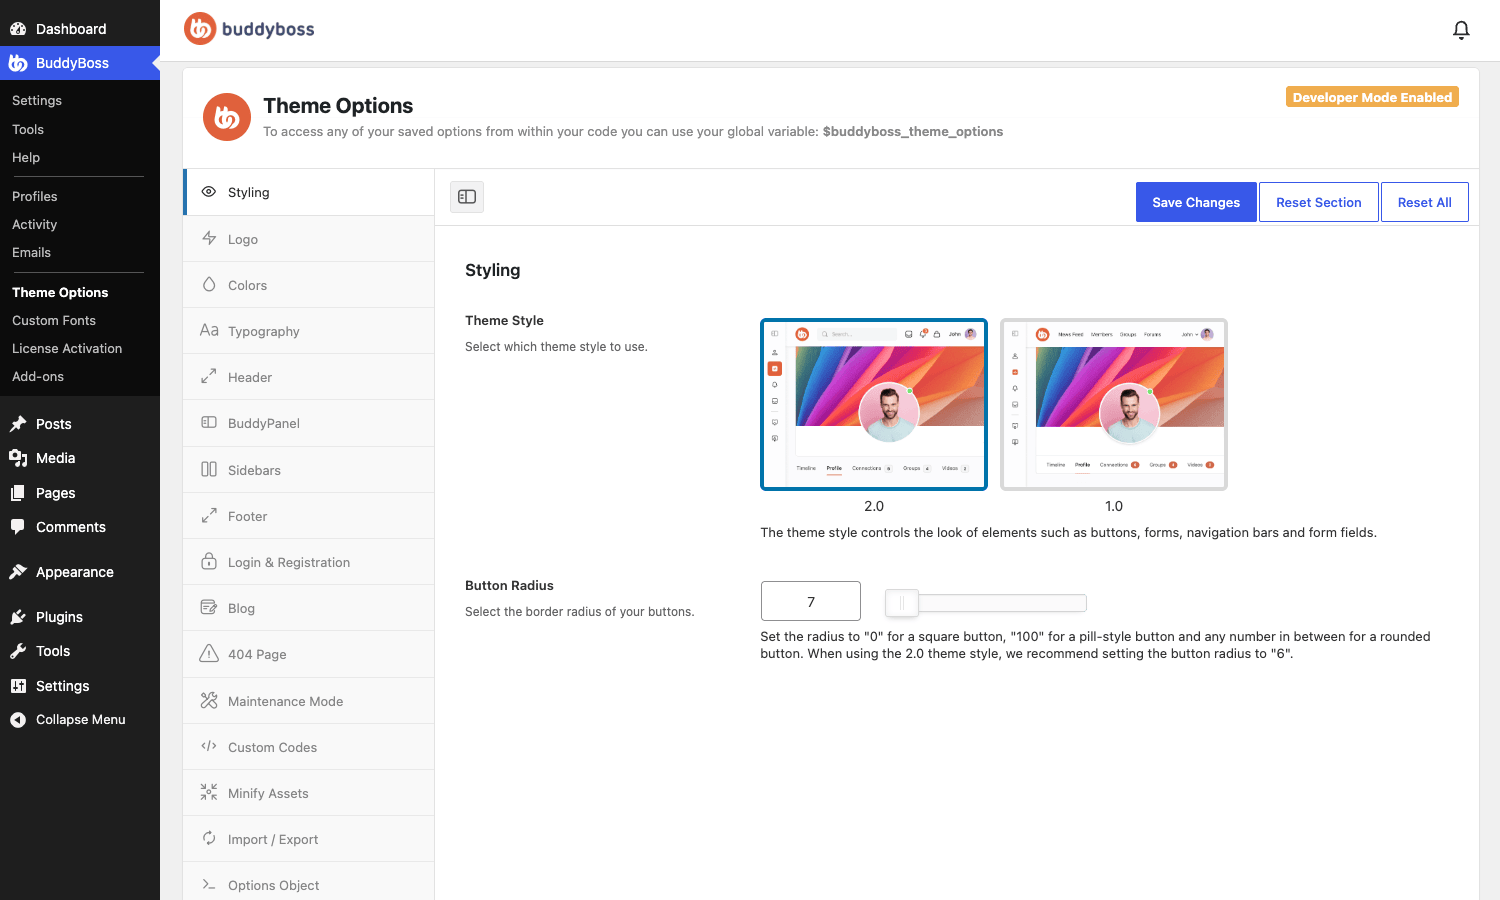Click the Options Object terminal icon

click(x=209, y=884)
